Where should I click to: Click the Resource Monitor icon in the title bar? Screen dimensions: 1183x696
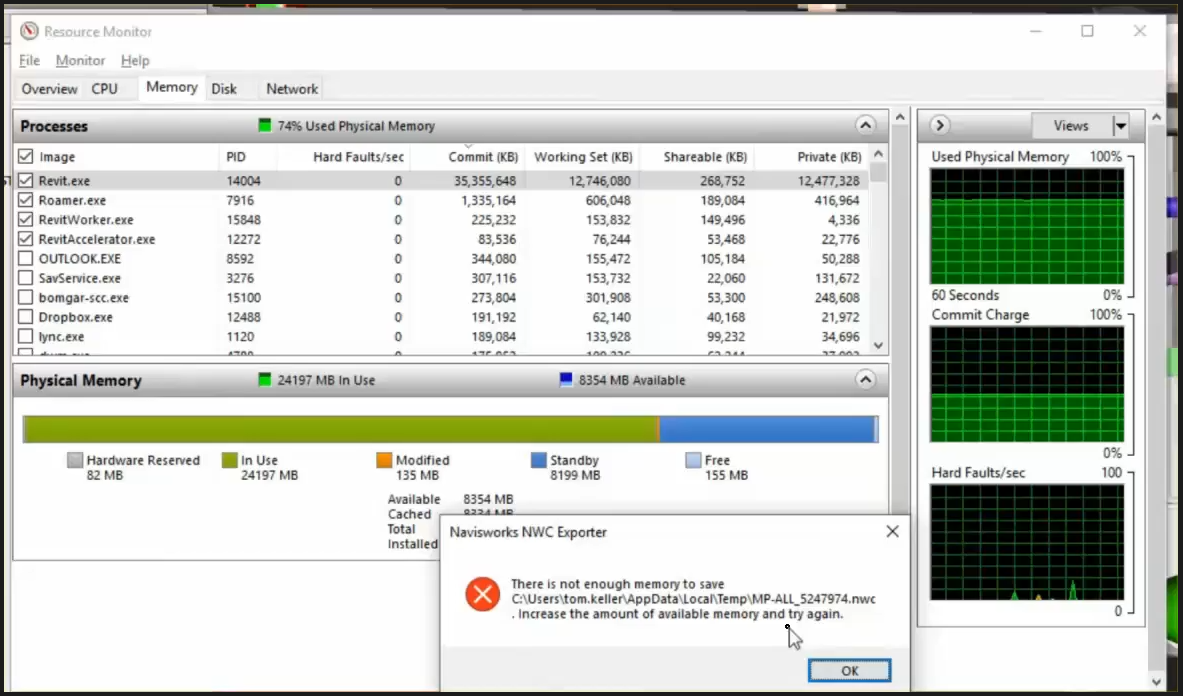(29, 31)
